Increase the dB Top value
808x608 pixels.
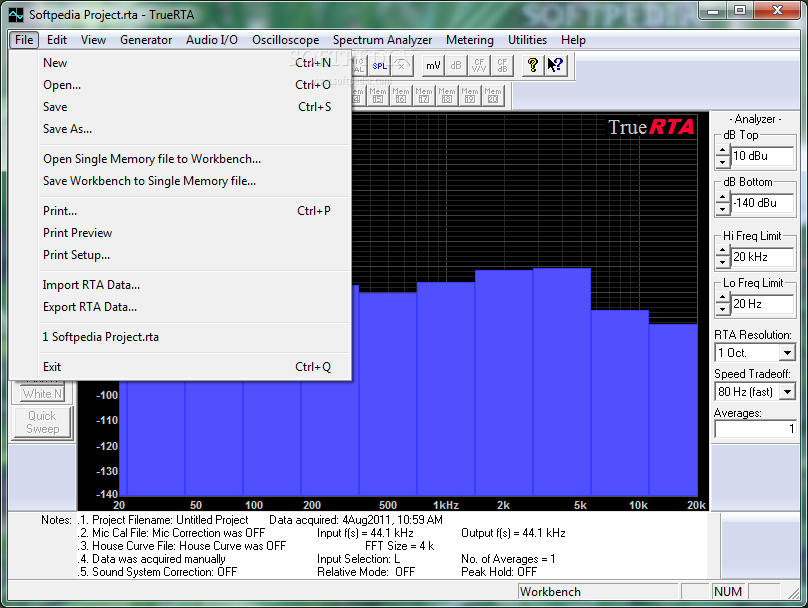[x=722, y=151]
